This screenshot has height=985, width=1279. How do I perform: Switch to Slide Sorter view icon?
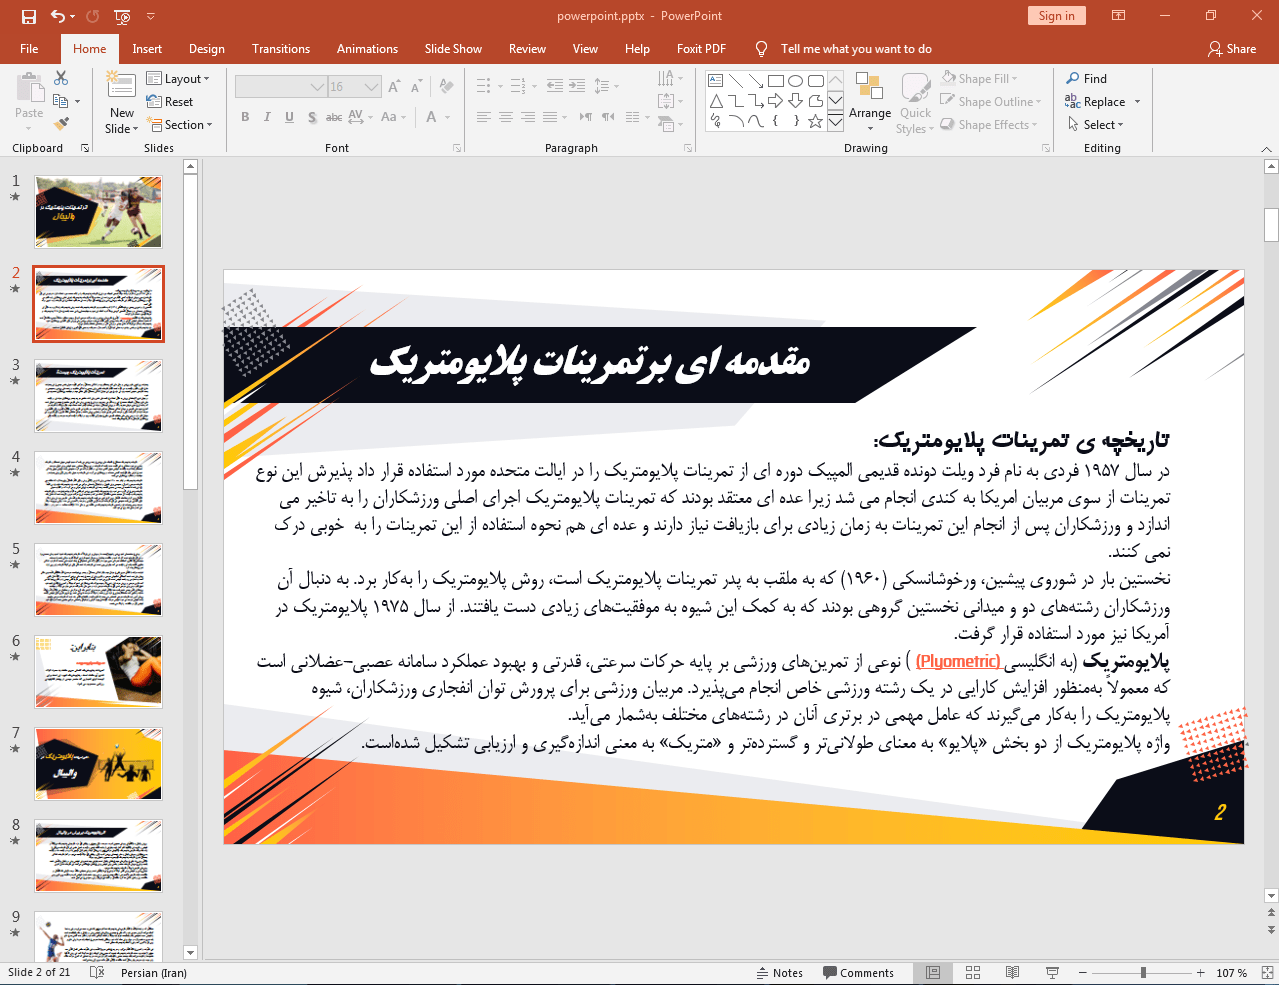pyautogui.click(x=973, y=973)
